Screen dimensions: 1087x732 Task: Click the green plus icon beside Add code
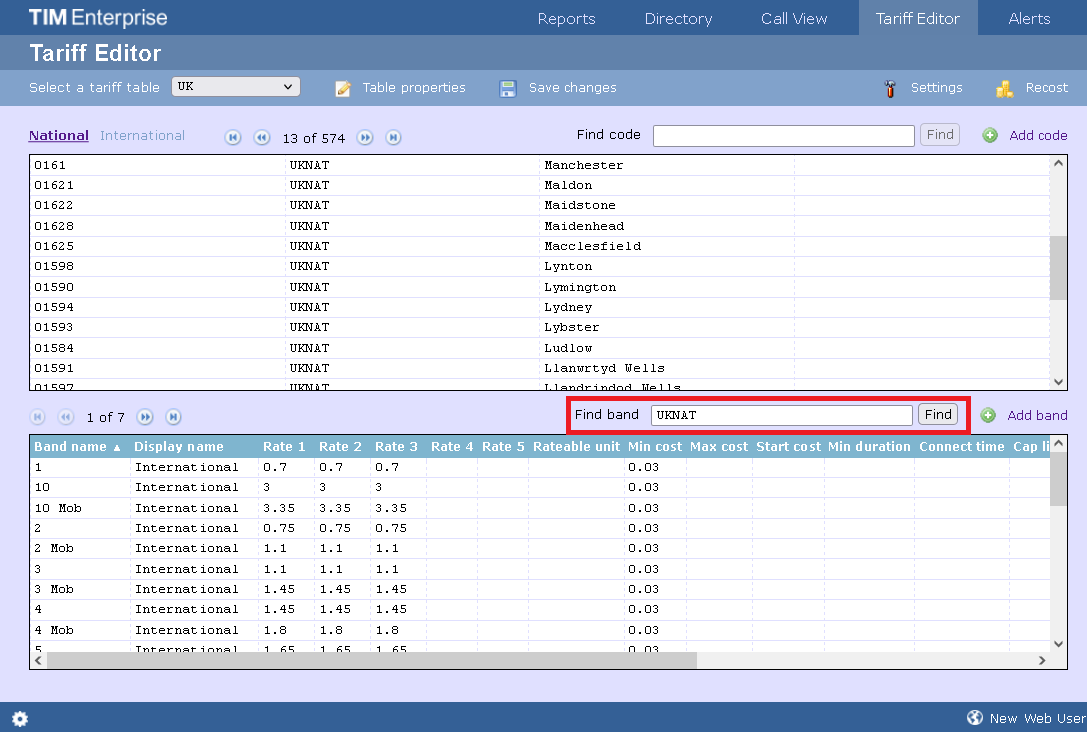click(990, 135)
